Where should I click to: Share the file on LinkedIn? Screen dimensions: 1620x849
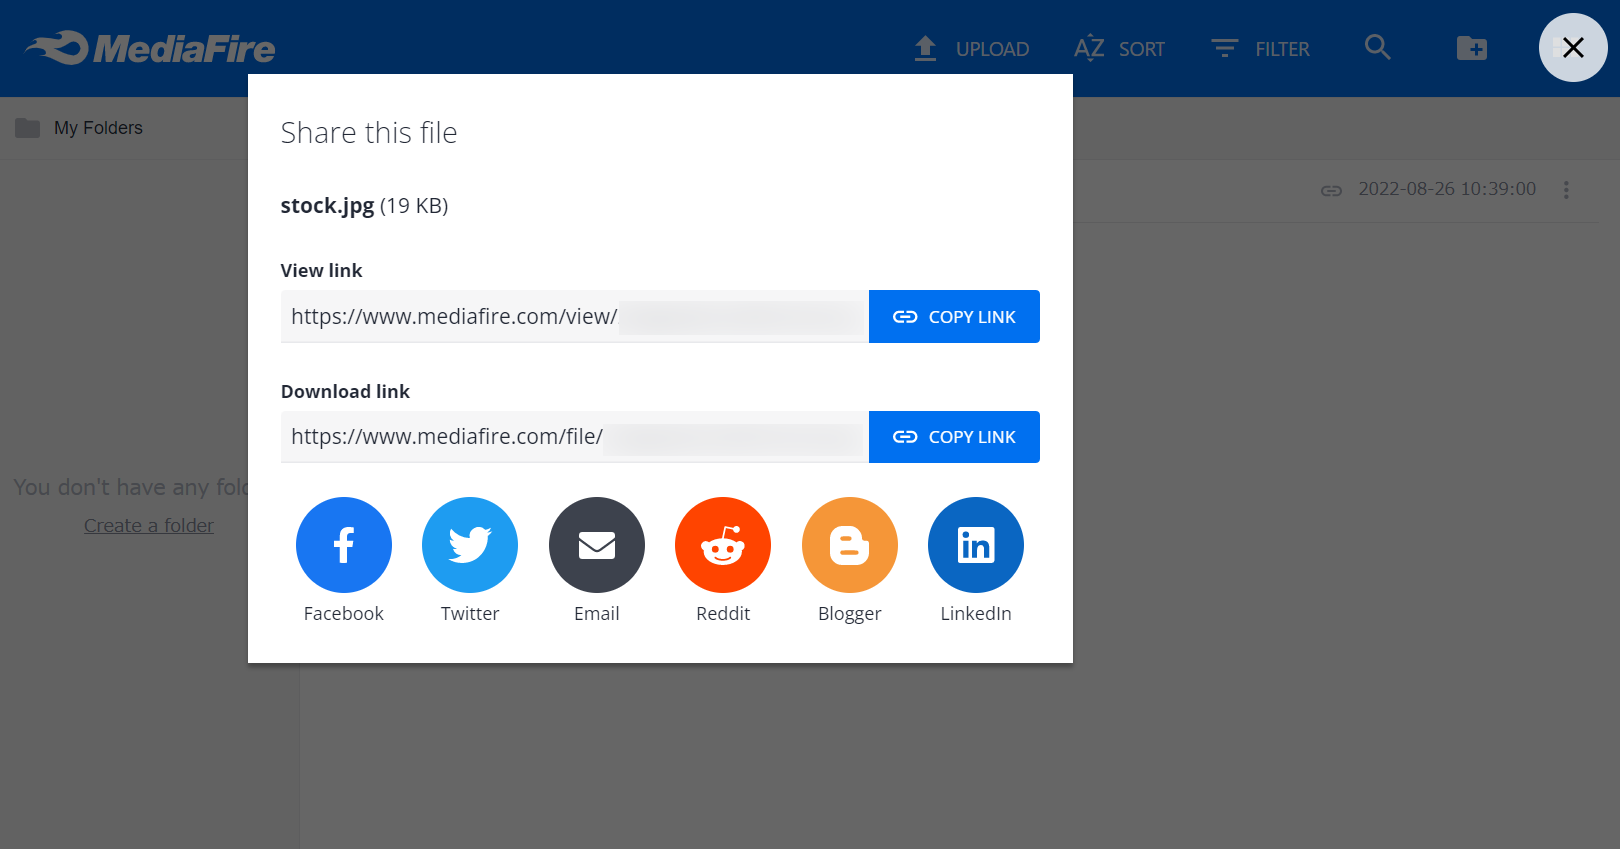click(x=976, y=545)
